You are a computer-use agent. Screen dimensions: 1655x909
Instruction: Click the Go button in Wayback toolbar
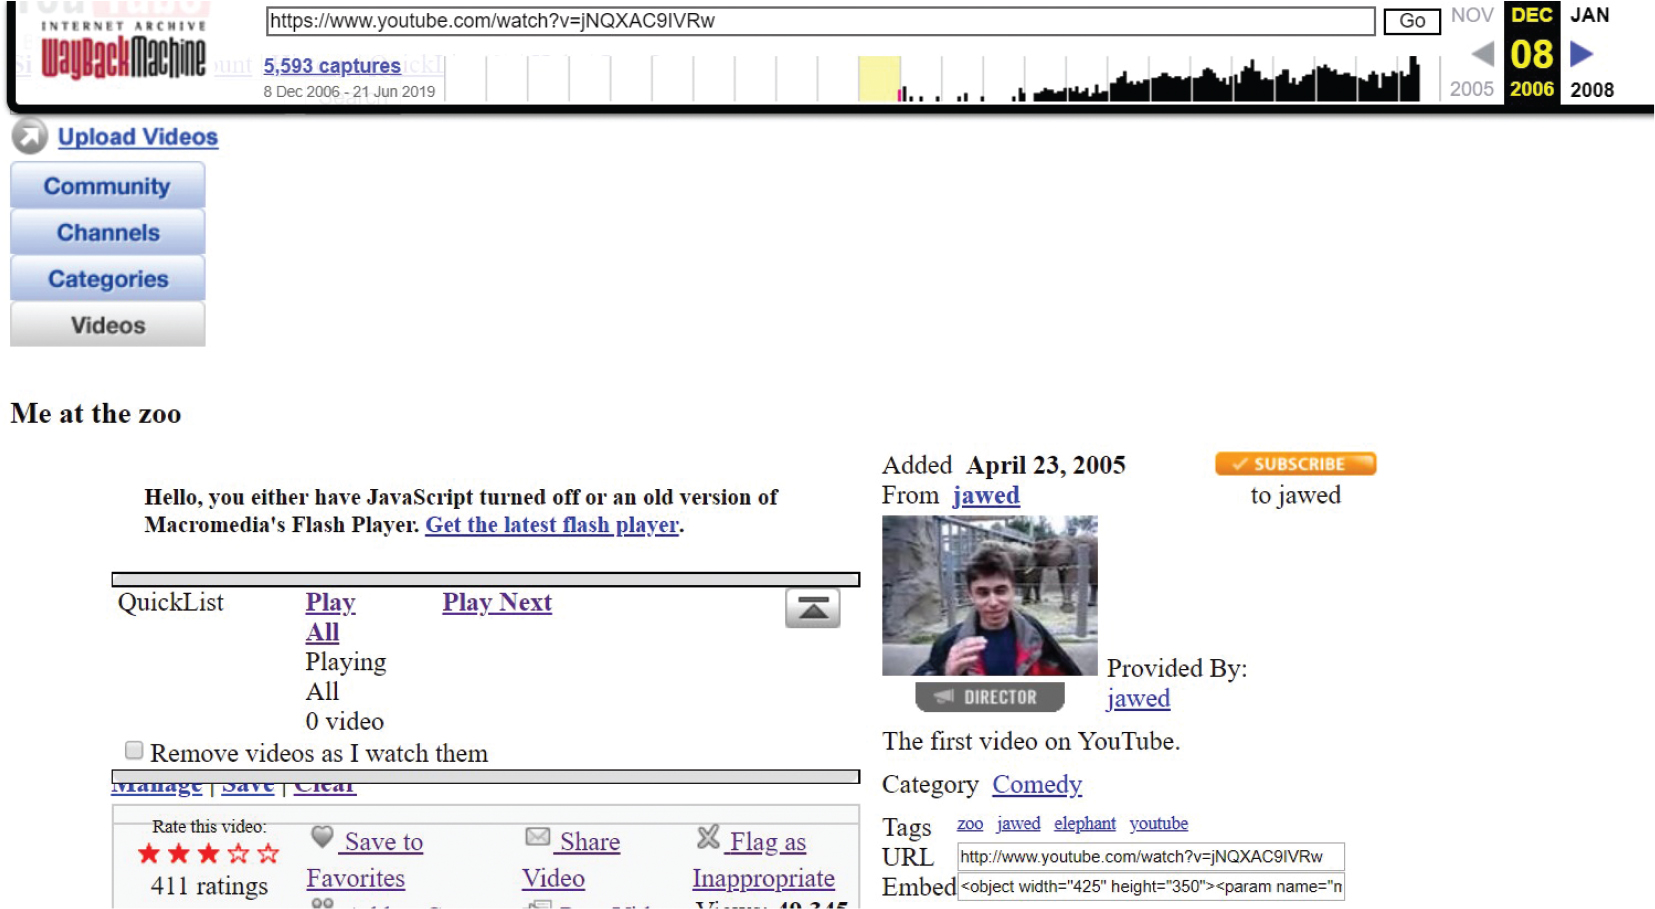click(1412, 21)
